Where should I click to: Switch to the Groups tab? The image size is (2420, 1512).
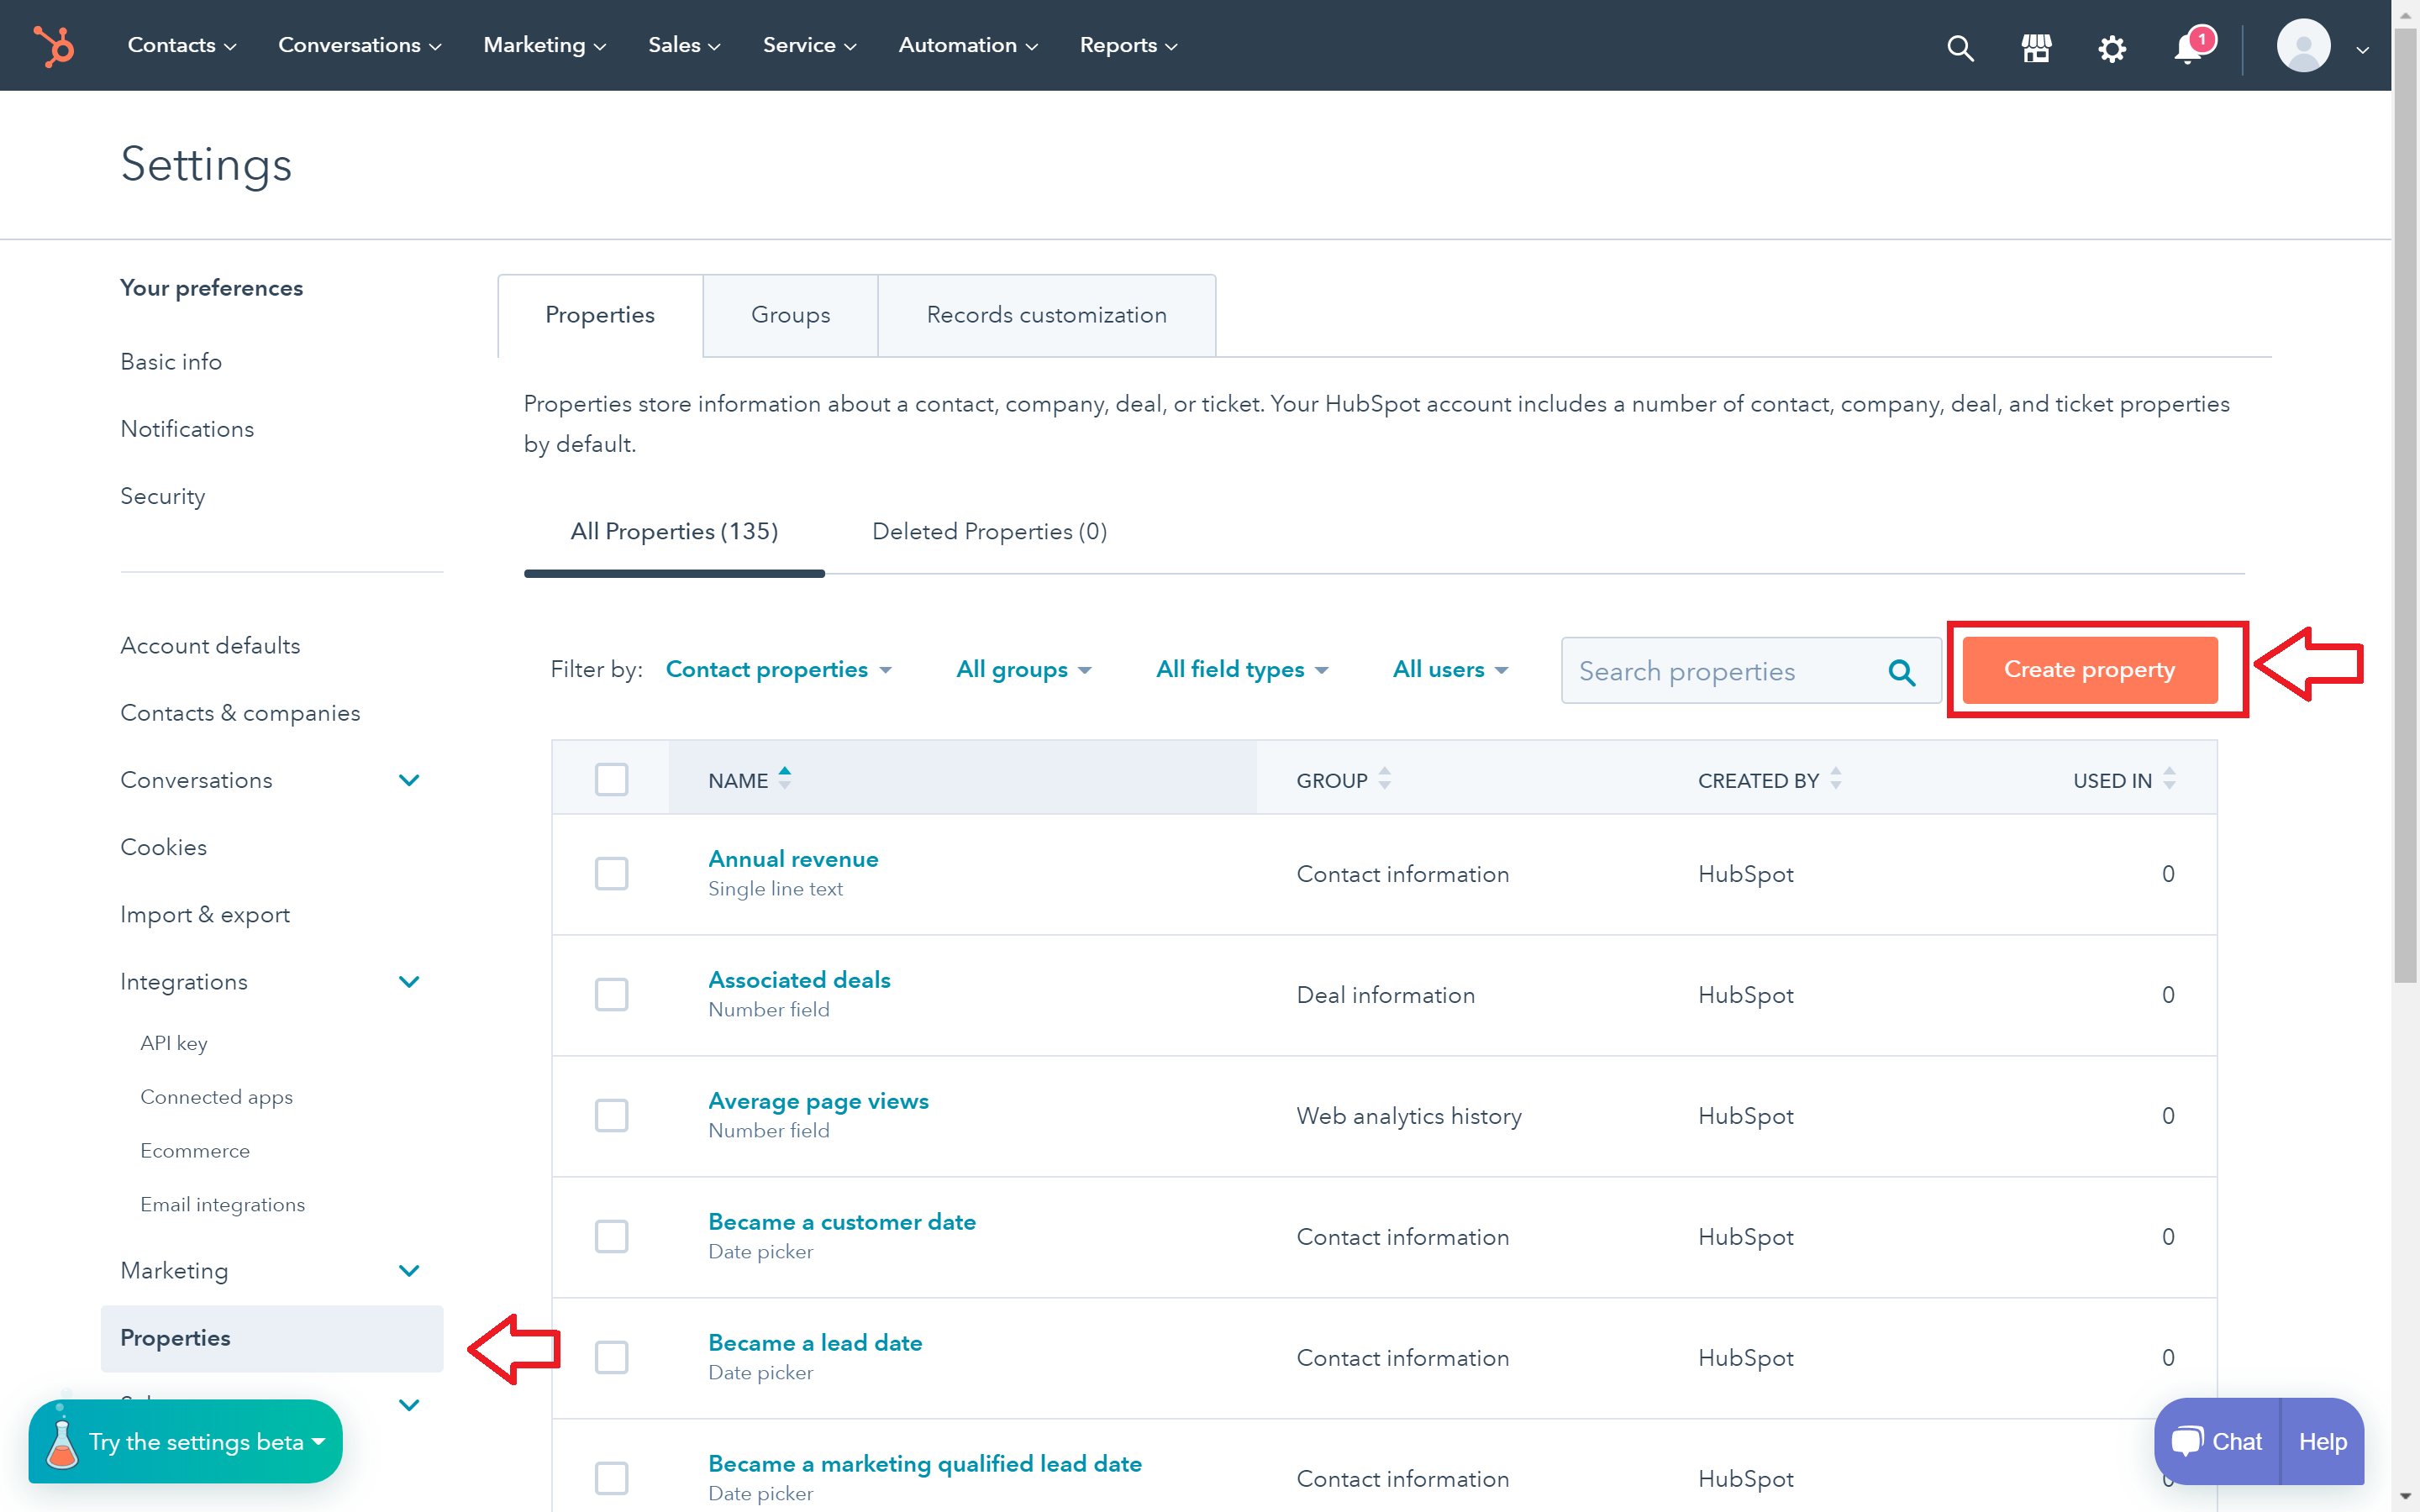(x=790, y=315)
